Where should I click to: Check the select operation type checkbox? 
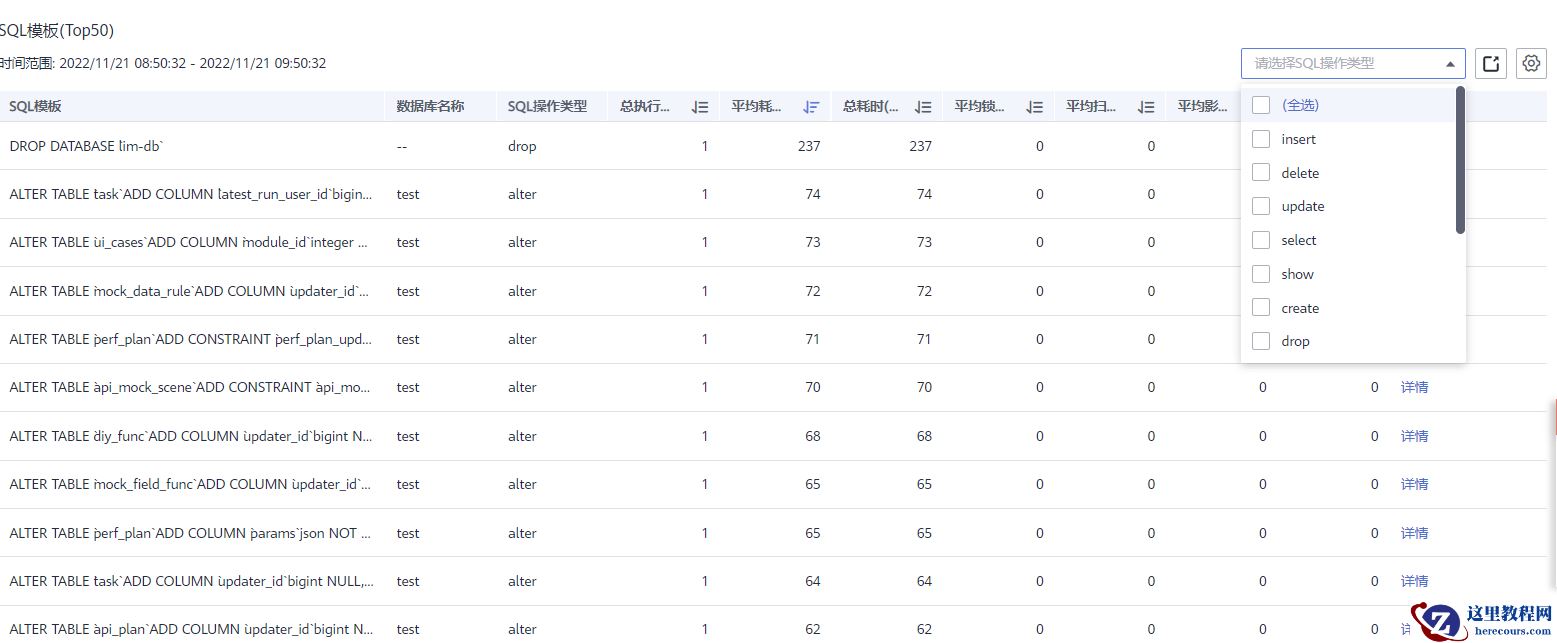pyautogui.click(x=1261, y=240)
